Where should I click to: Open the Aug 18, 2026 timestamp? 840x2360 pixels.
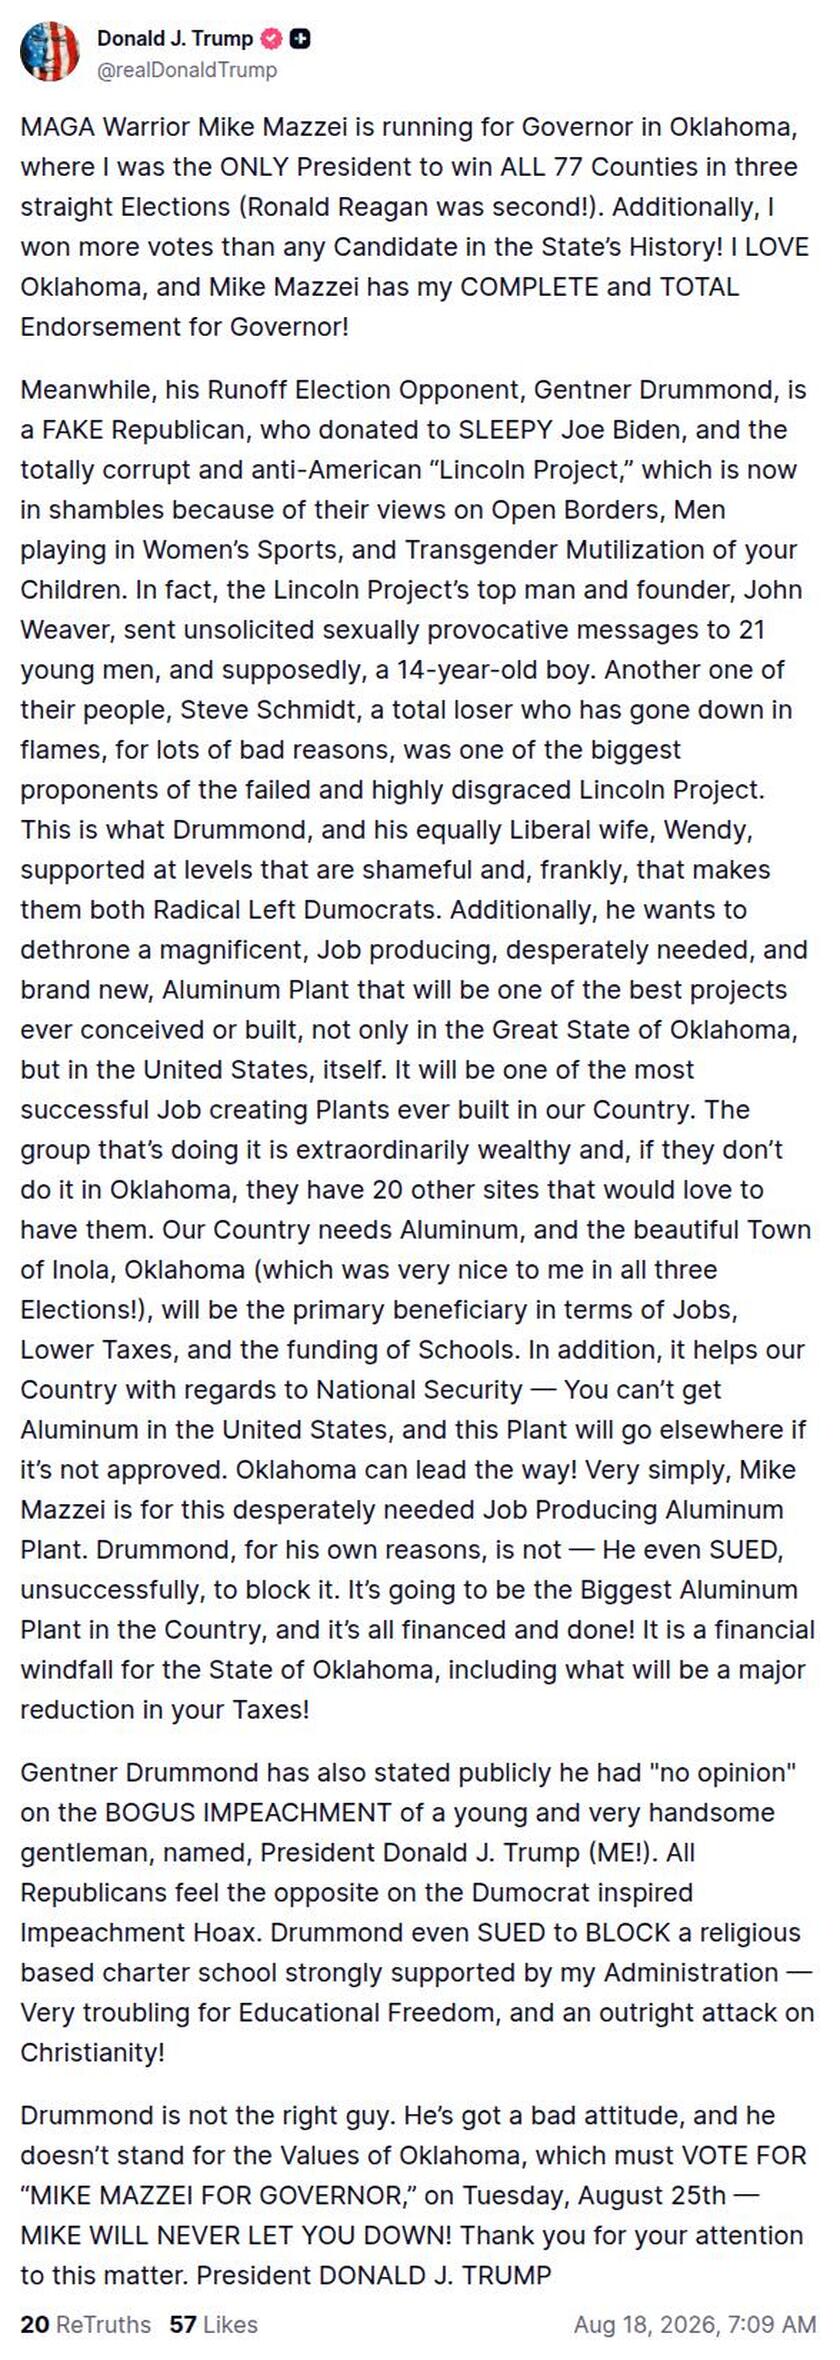click(695, 2324)
